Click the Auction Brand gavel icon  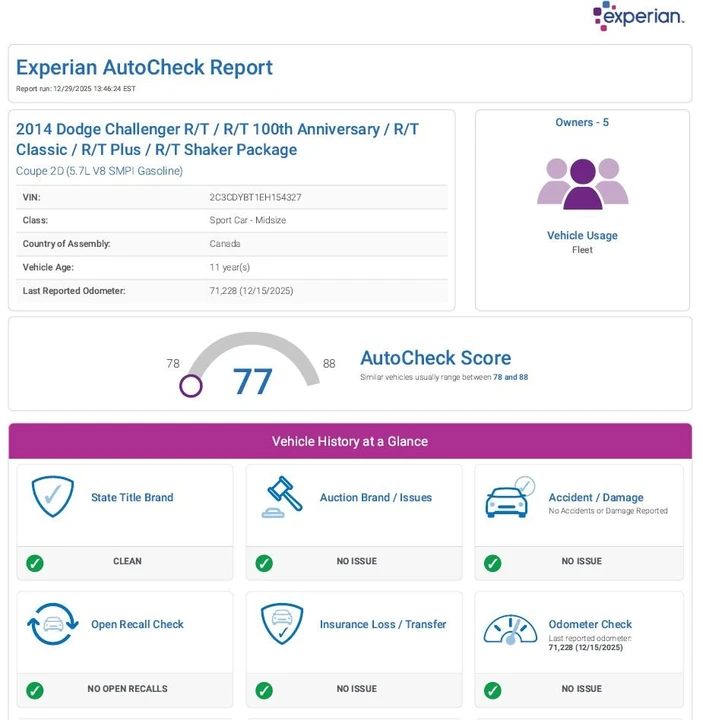(x=282, y=497)
